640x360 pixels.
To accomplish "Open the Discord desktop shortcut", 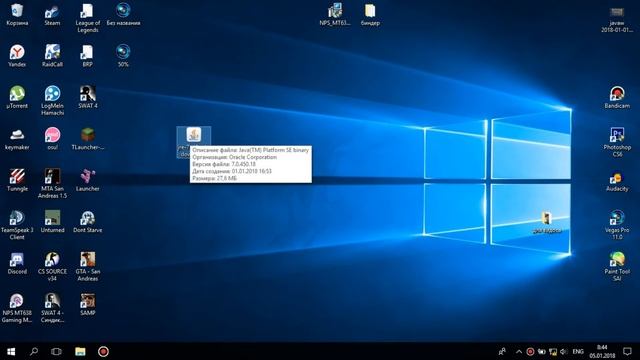I will [17, 263].
